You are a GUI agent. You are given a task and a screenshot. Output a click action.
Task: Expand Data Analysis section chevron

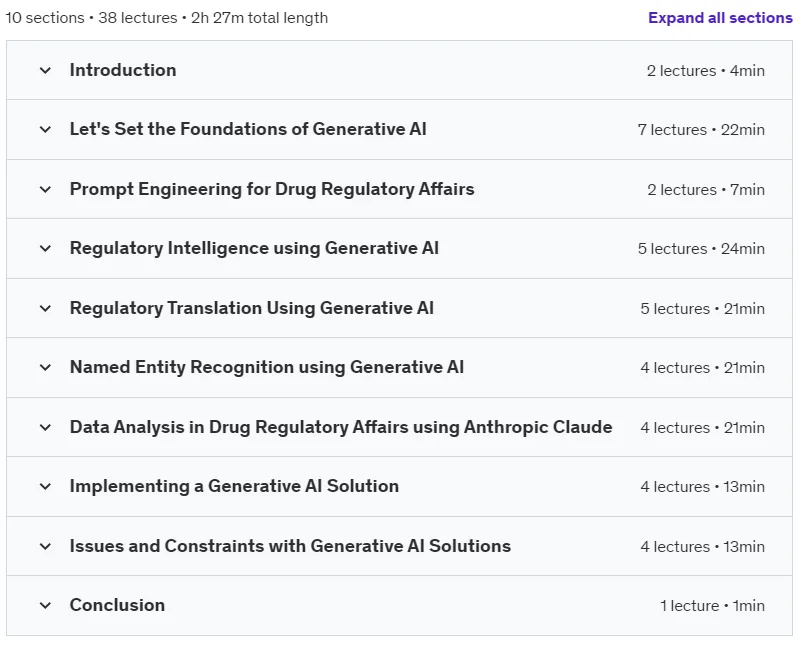click(x=45, y=428)
